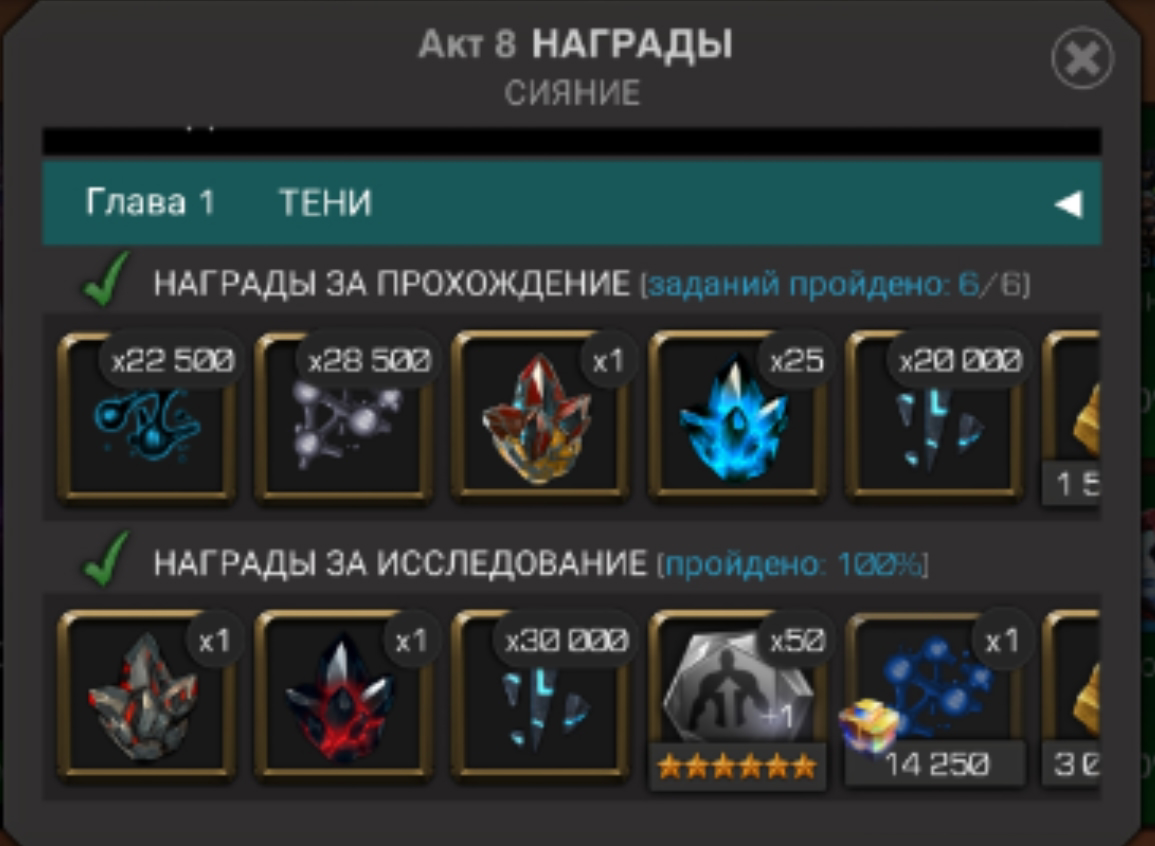This screenshot has height=846, width=1155.
Task: Open the red-gold crystal x1 reward
Action: click(x=540, y=417)
